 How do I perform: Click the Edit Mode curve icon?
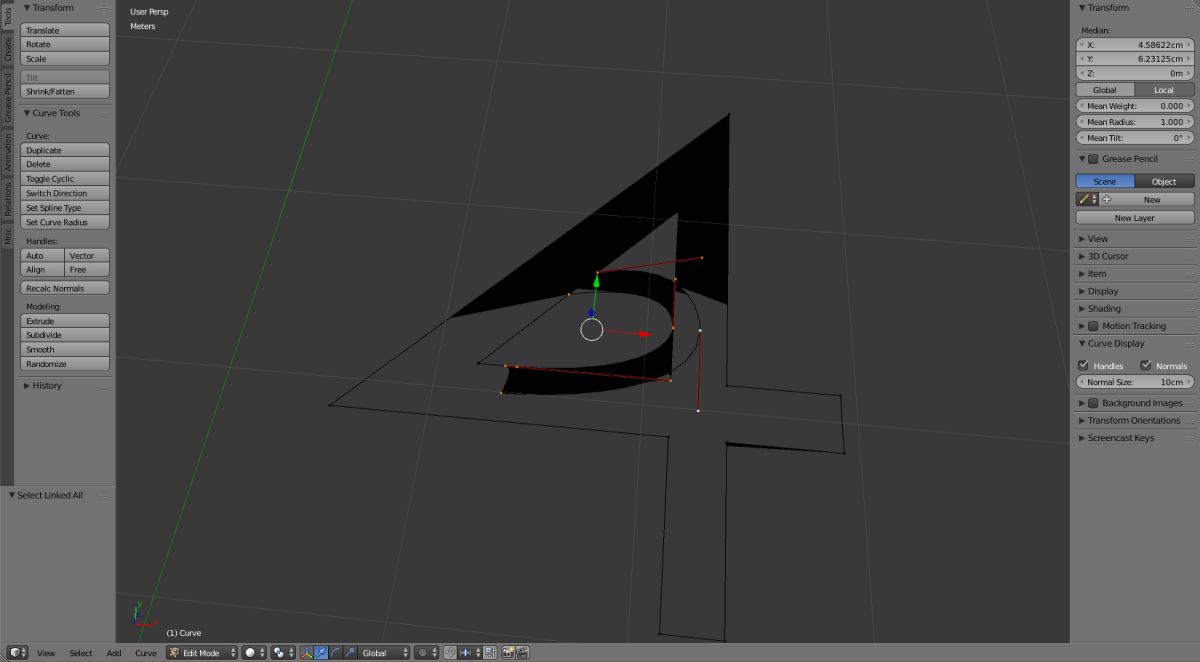coord(175,652)
